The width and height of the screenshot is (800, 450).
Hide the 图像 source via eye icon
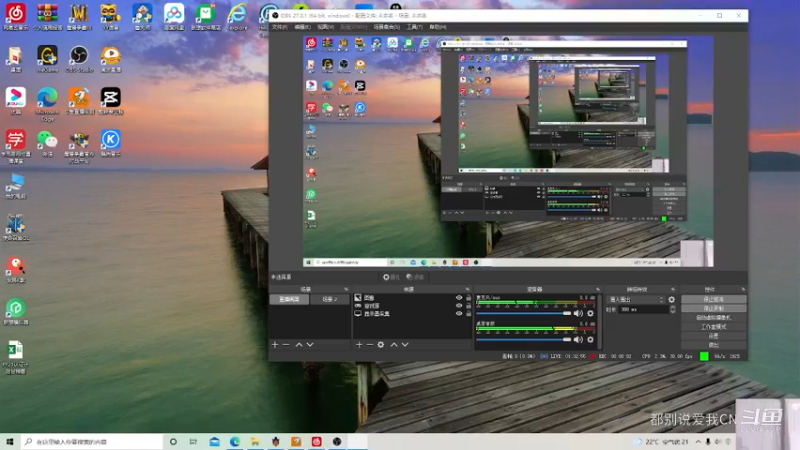click(x=459, y=297)
